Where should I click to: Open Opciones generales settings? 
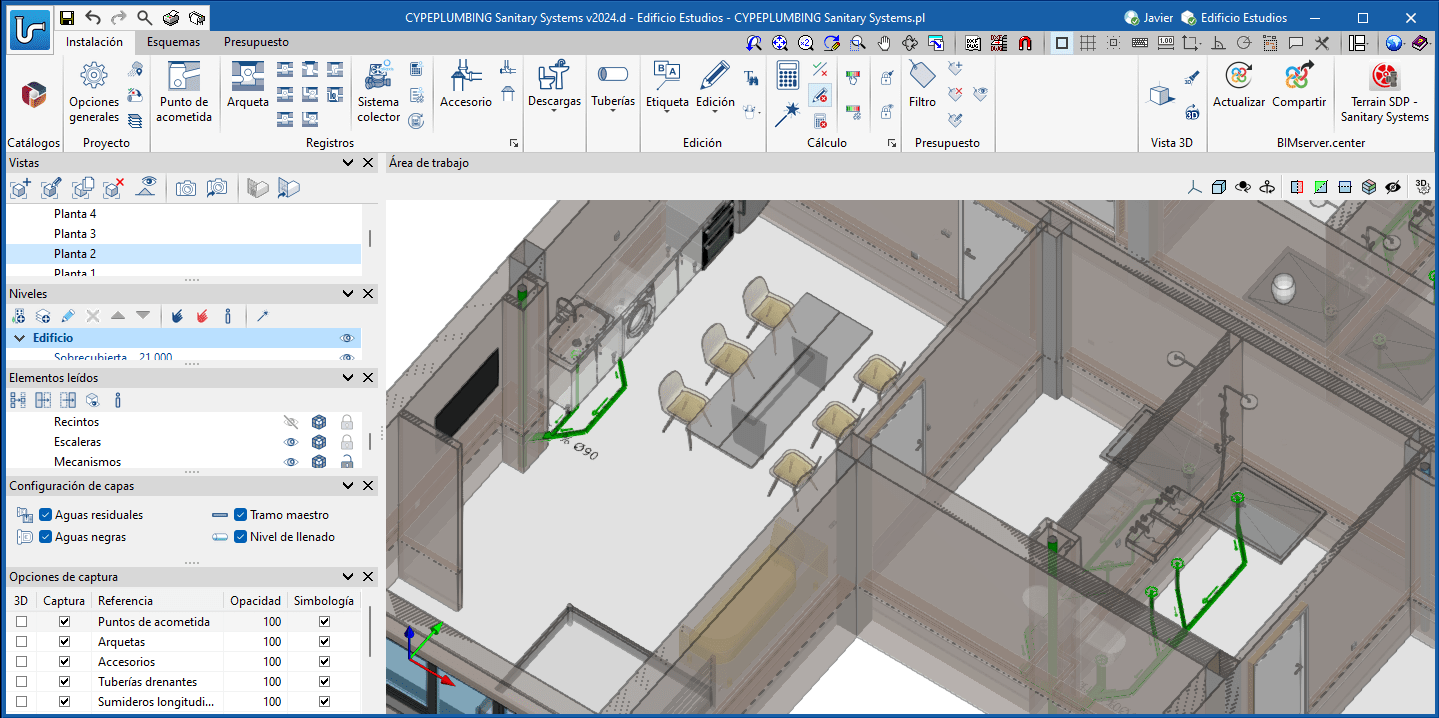pyautogui.click(x=94, y=91)
